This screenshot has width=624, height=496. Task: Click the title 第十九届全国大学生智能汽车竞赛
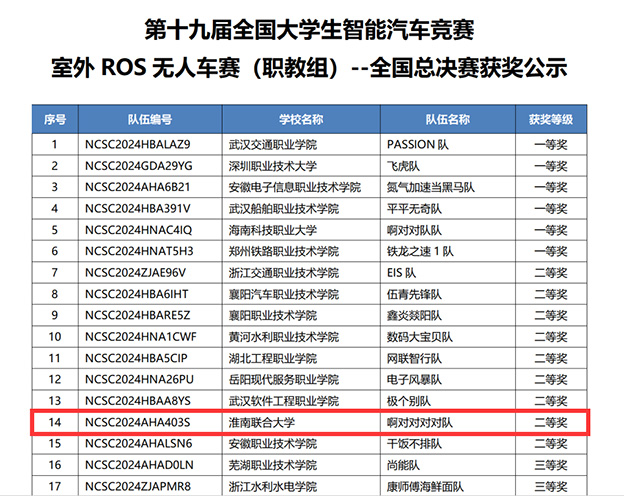tap(309, 29)
